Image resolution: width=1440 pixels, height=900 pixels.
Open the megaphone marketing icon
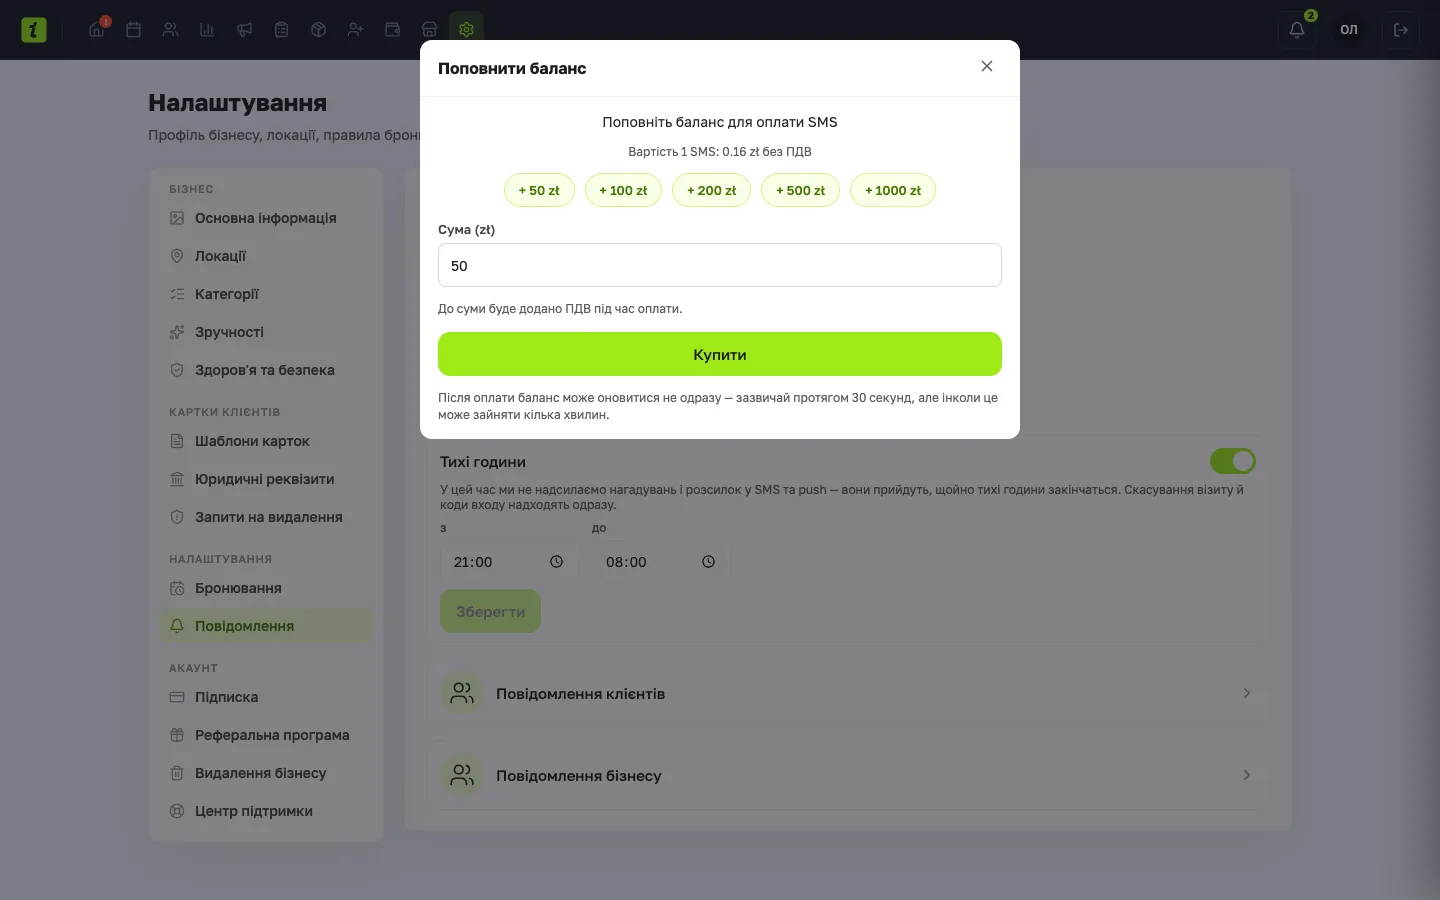(245, 30)
